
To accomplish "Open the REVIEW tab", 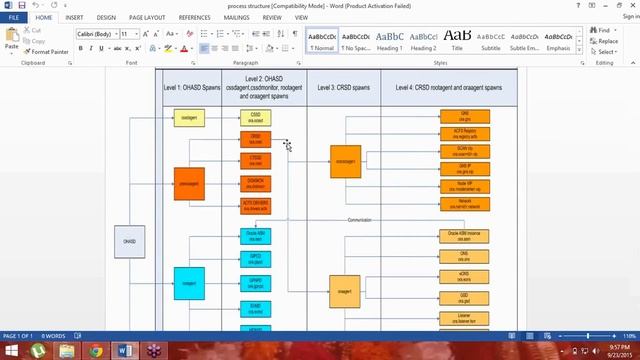I will point(272,18).
